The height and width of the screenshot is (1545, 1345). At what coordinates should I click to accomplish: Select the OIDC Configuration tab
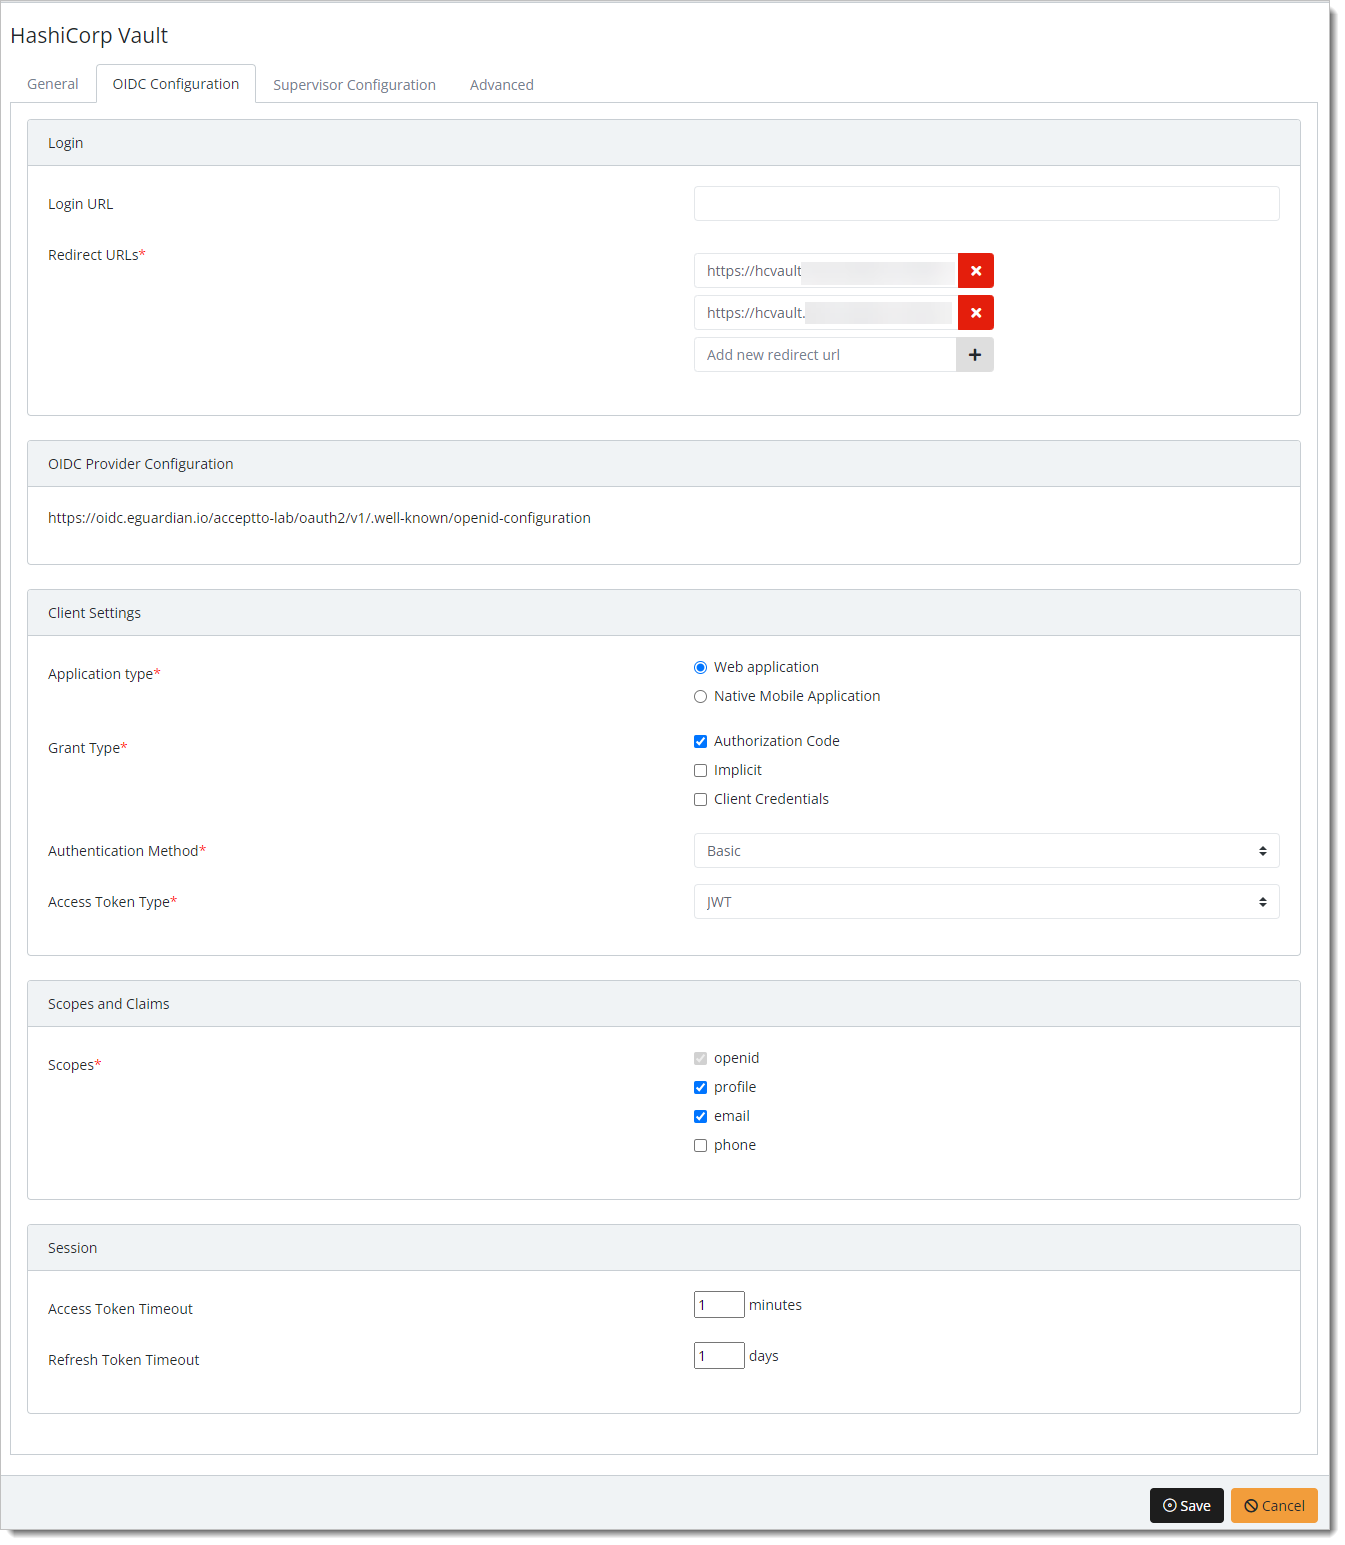(x=176, y=84)
